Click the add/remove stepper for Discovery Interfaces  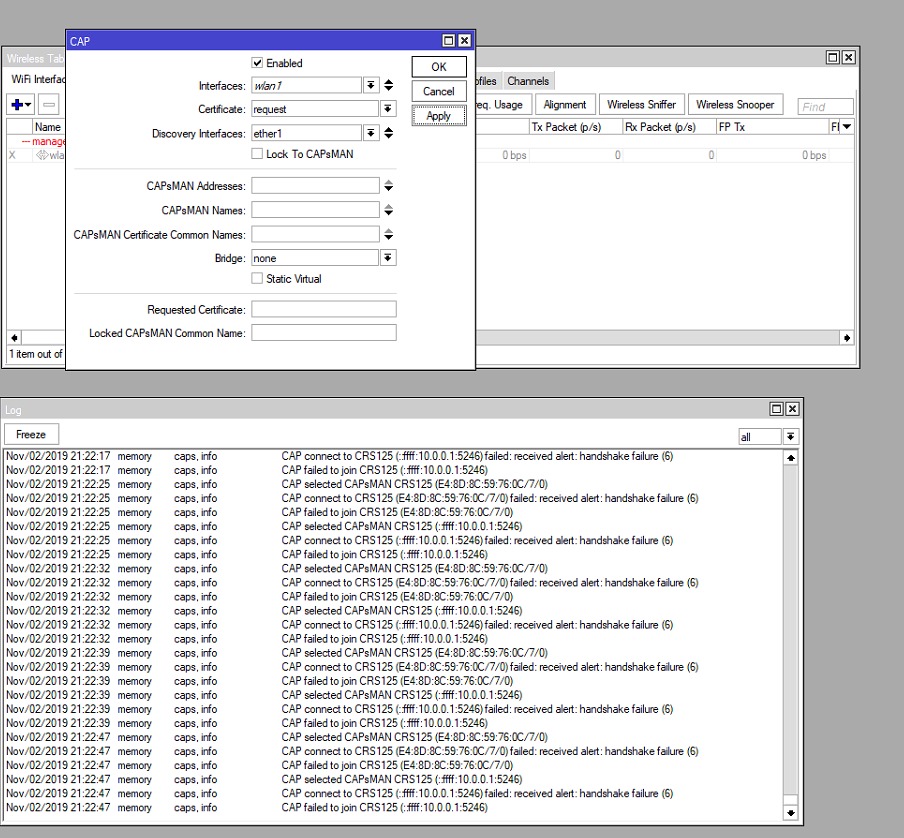click(389, 133)
